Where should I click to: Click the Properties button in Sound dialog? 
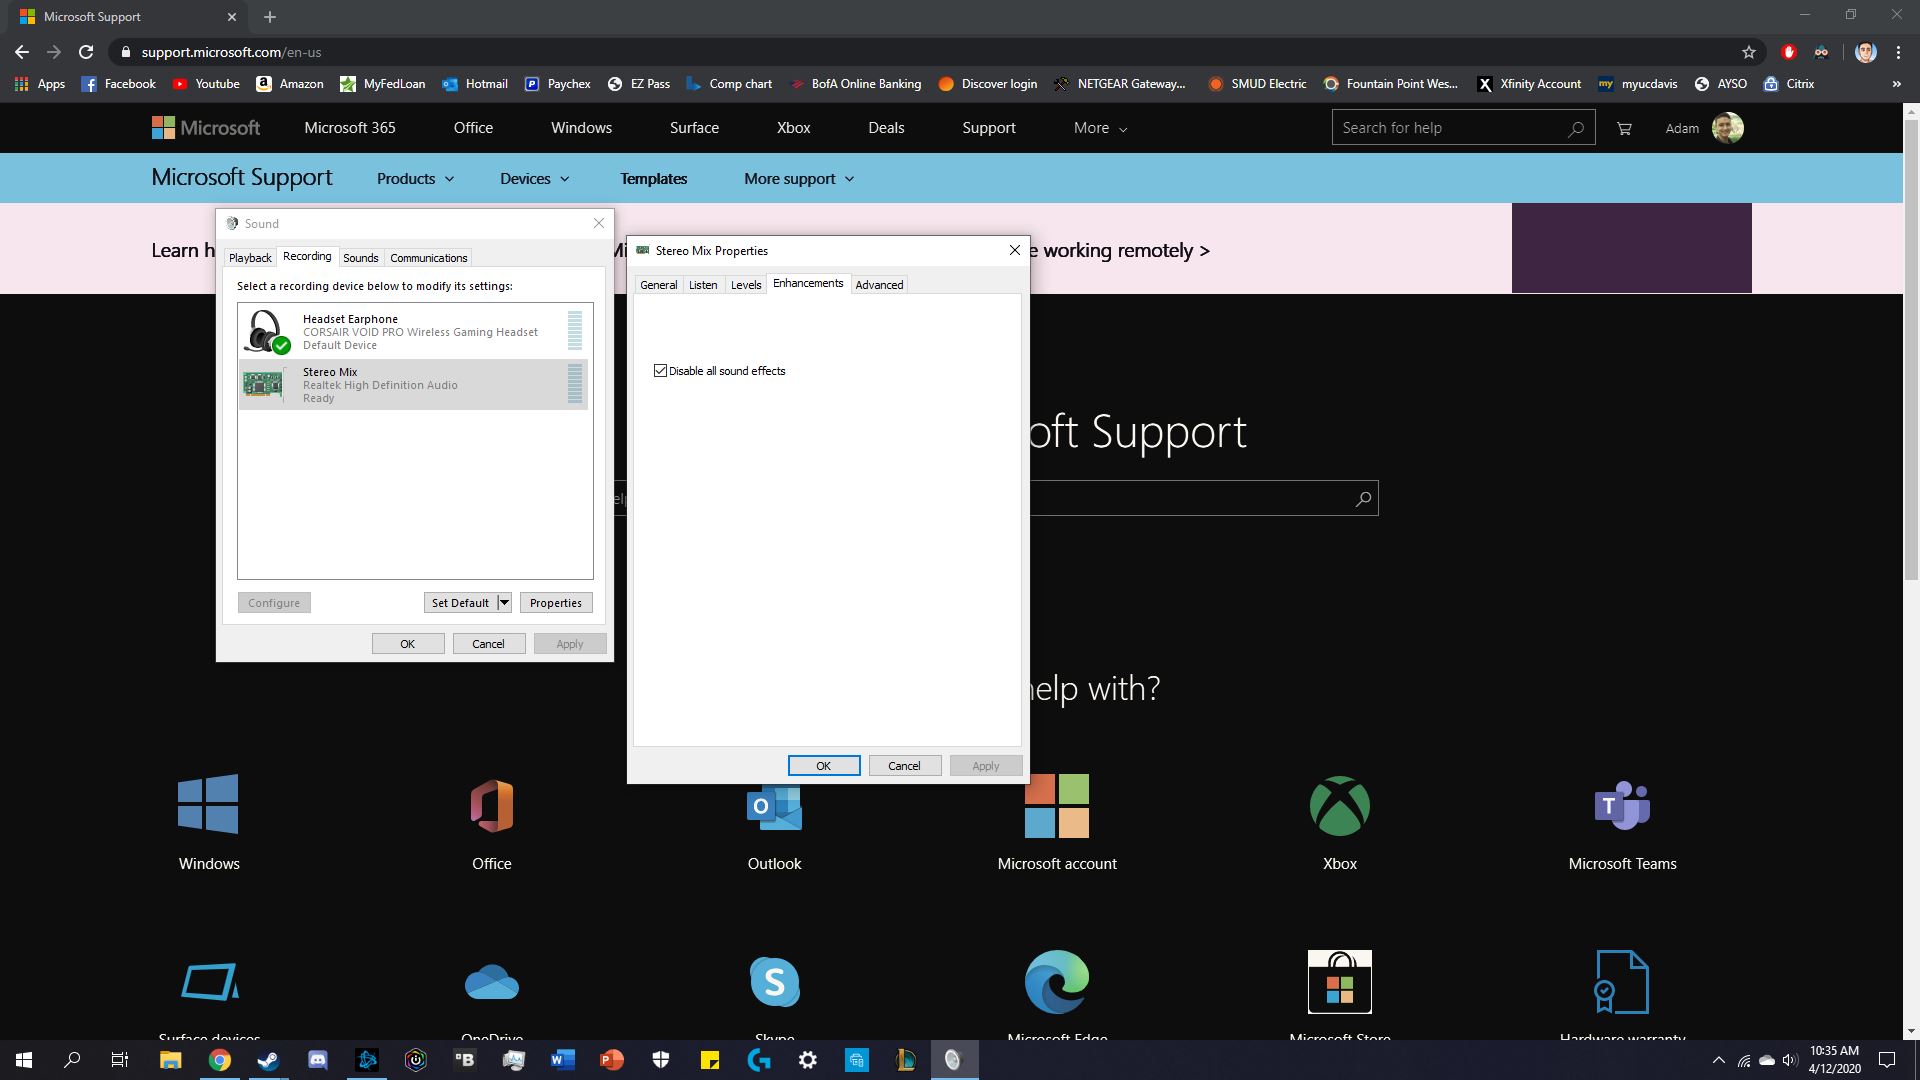556,603
